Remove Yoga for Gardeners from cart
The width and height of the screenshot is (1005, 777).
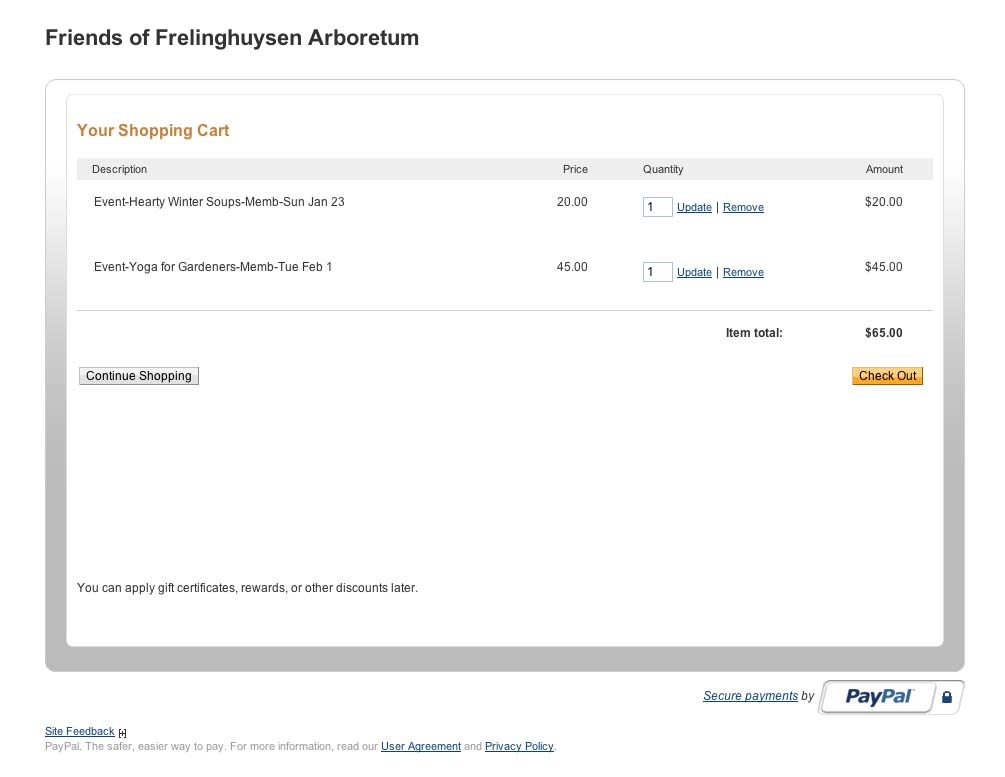click(743, 272)
